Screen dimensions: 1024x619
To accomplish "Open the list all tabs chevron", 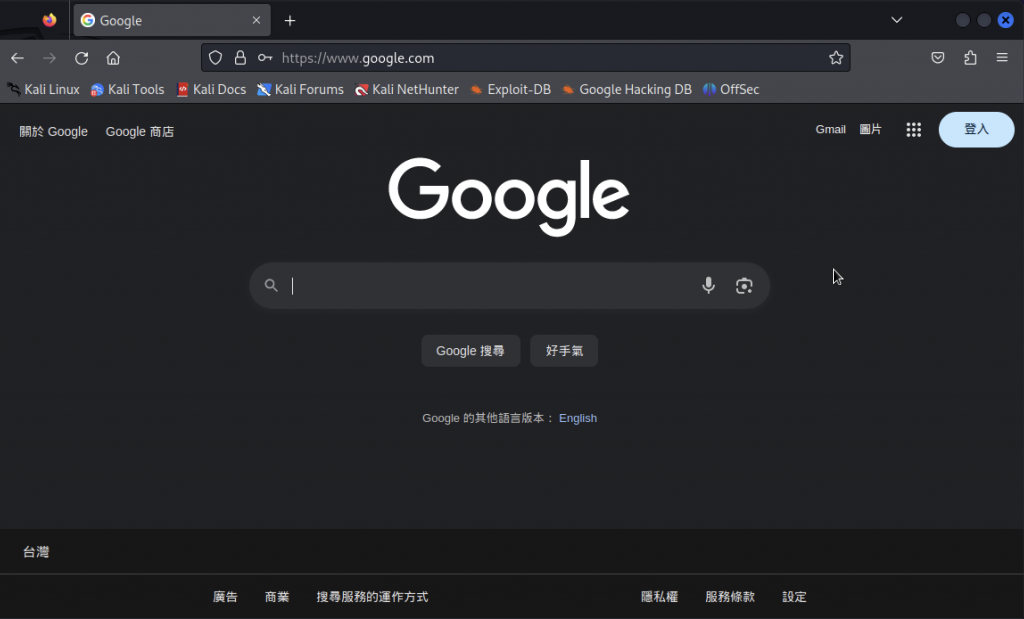I will (x=897, y=20).
